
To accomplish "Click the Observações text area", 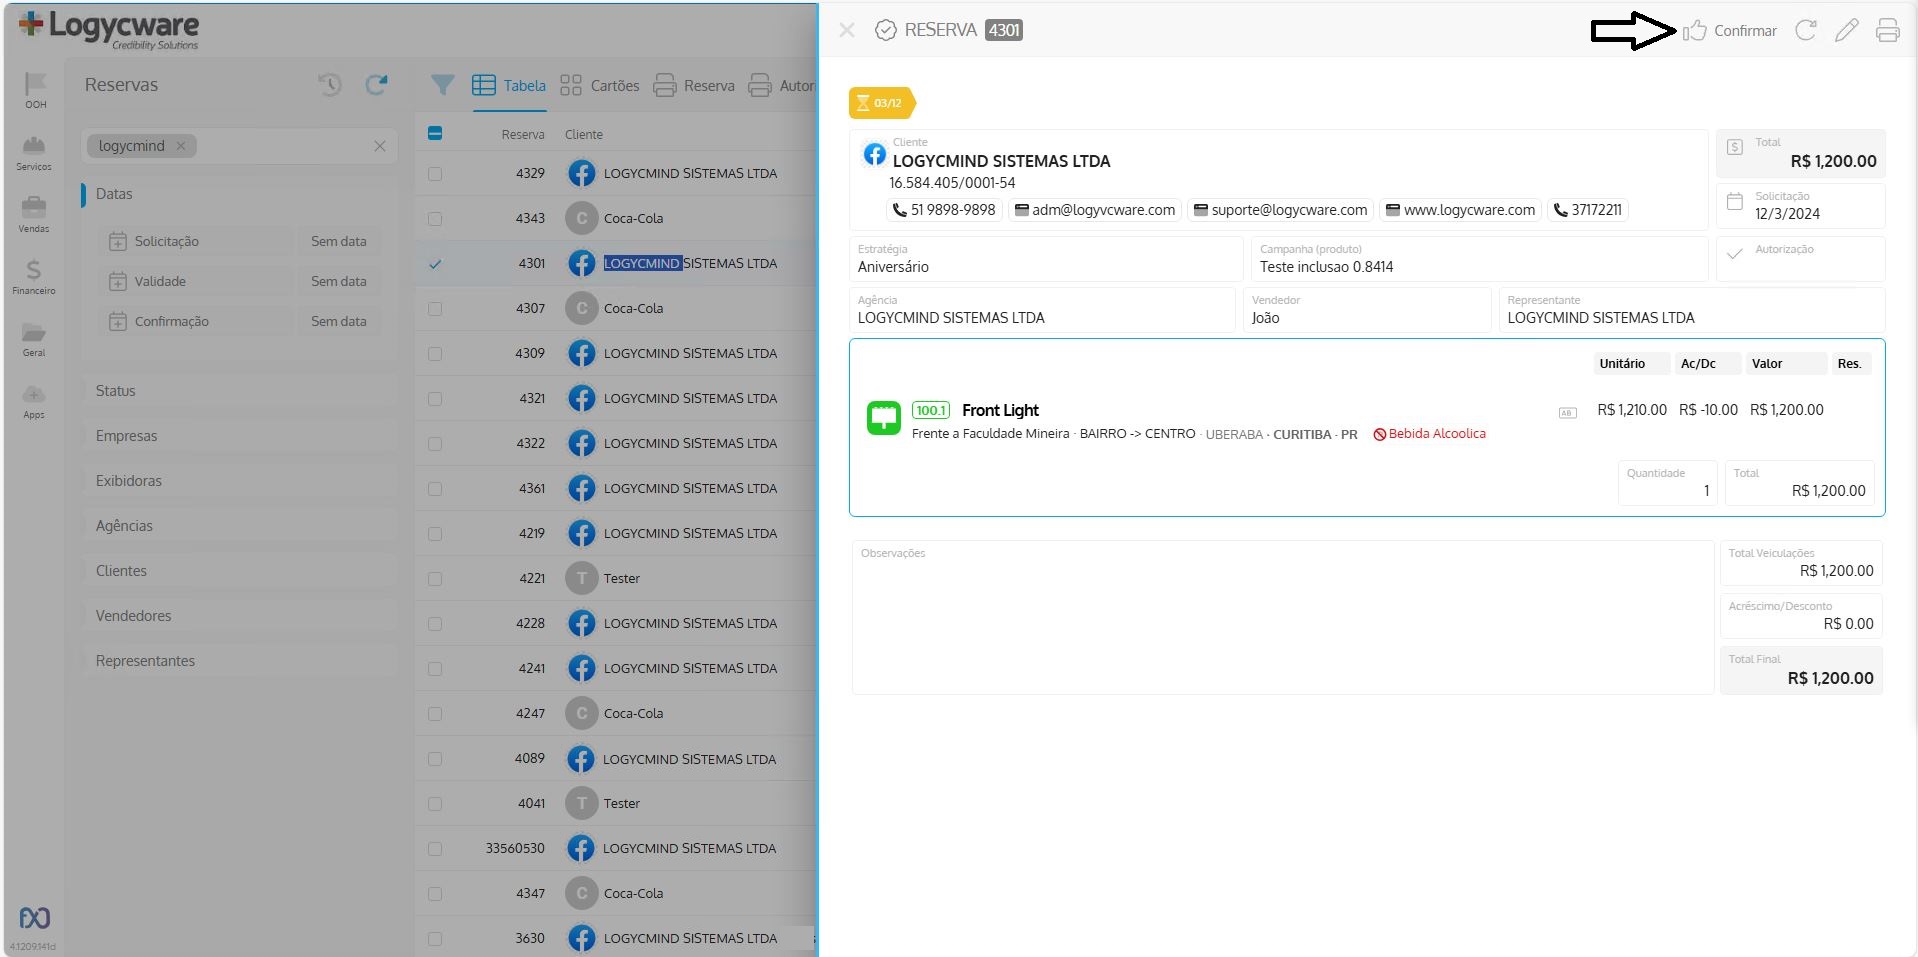I will point(1283,618).
